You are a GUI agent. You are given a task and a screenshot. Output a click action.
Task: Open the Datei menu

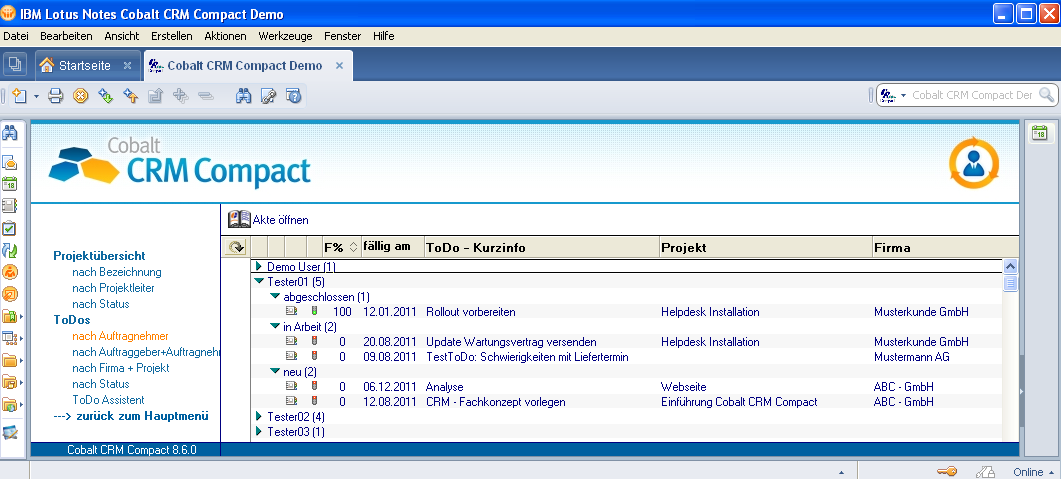point(16,36)
